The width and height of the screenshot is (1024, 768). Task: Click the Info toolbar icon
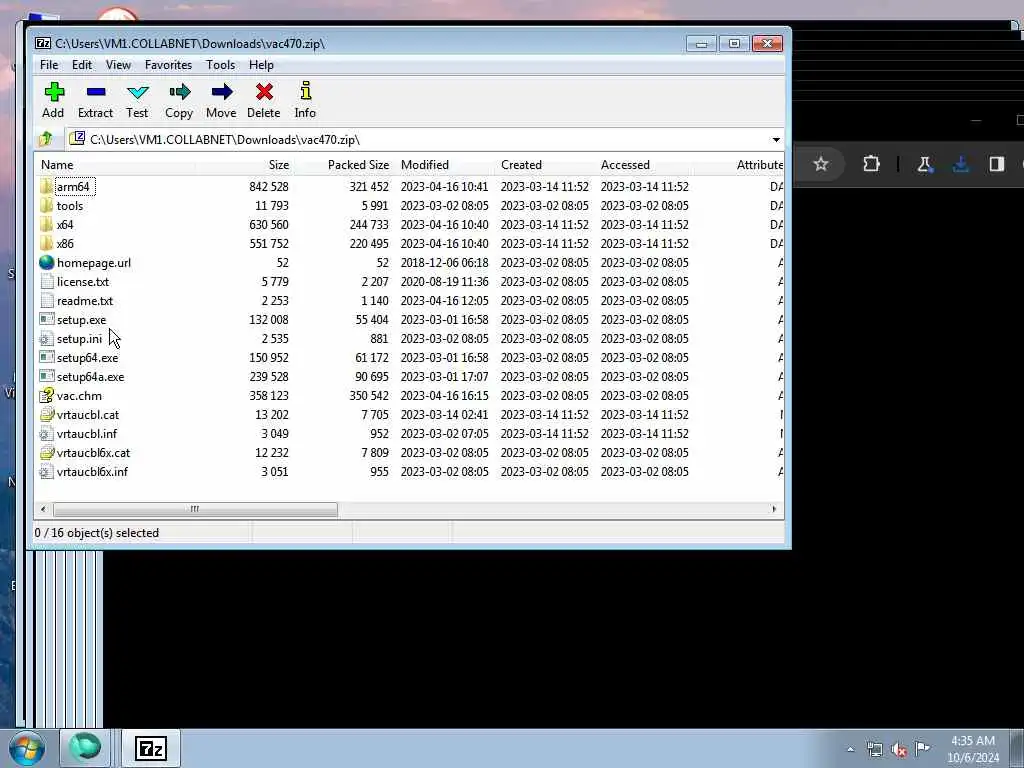(x=305, y=91)
